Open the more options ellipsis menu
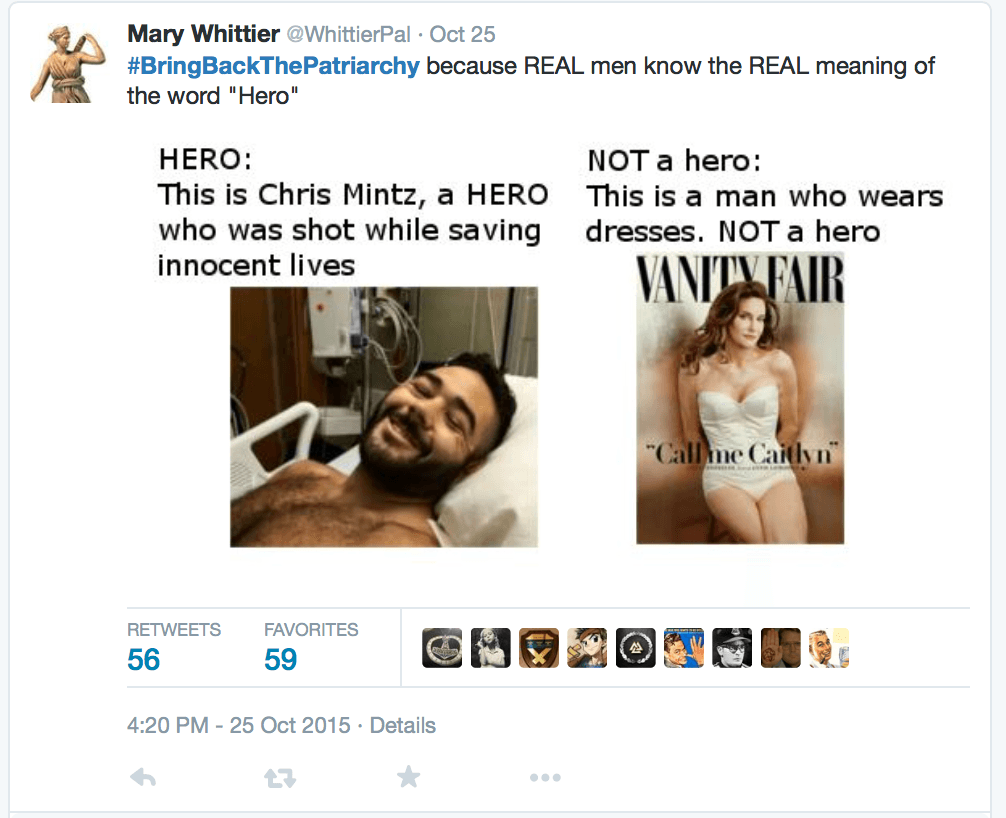Viewport: 1006px width, 818px height. coord(544,777)
